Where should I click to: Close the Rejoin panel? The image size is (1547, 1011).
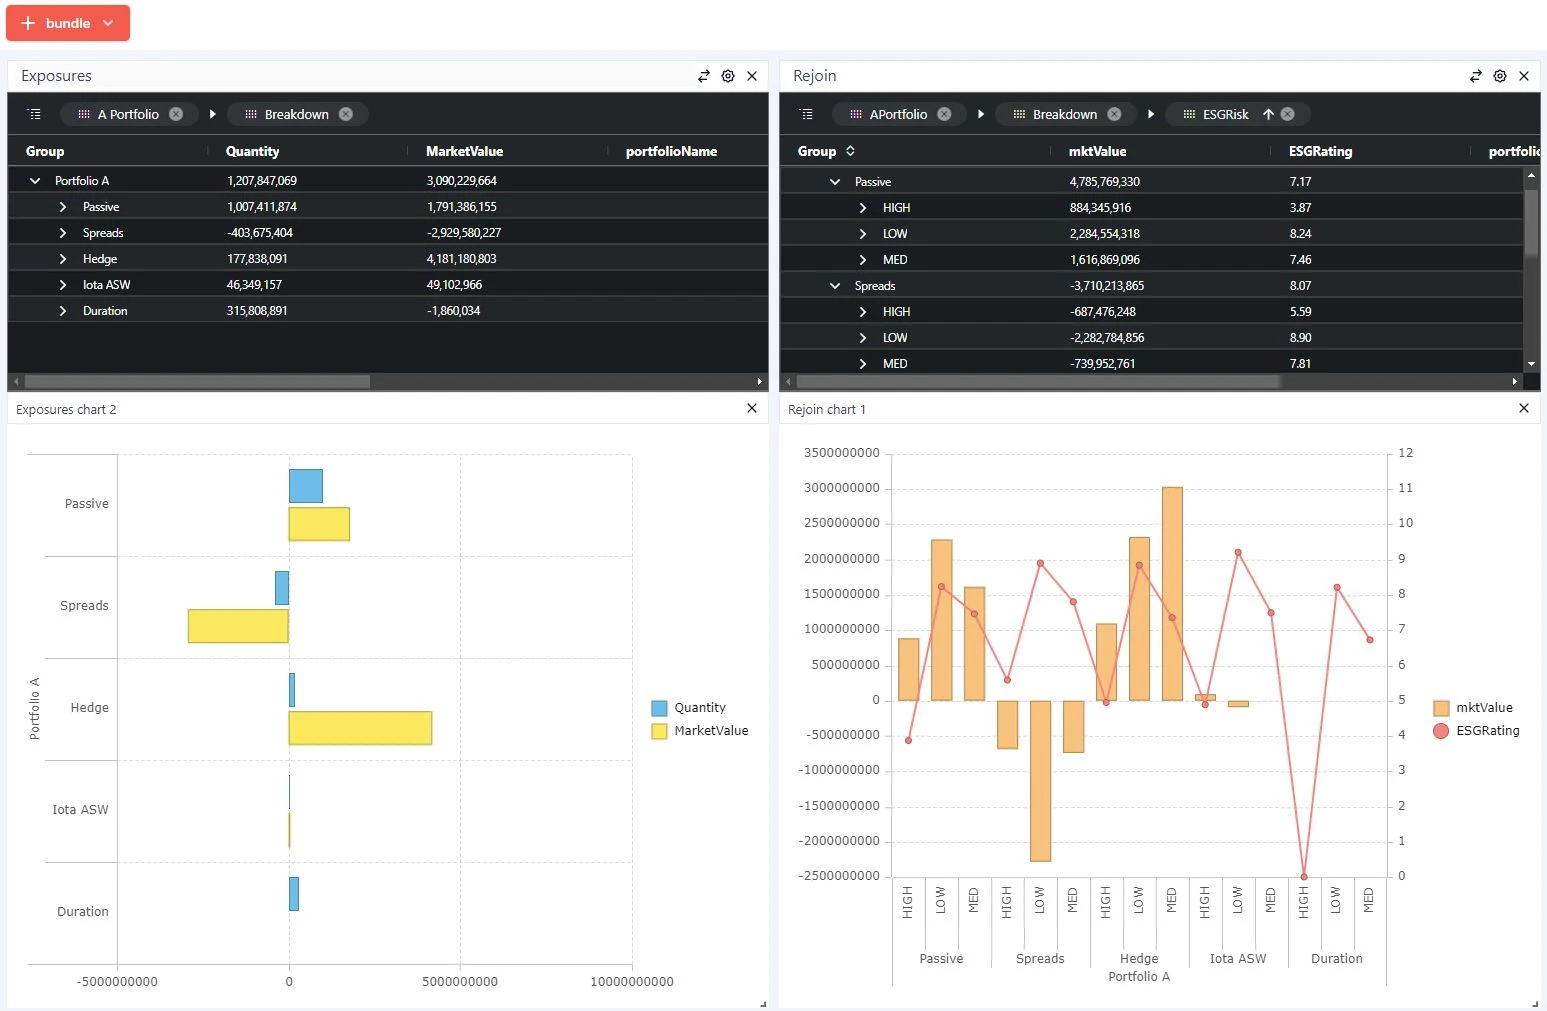point(1524,76)
